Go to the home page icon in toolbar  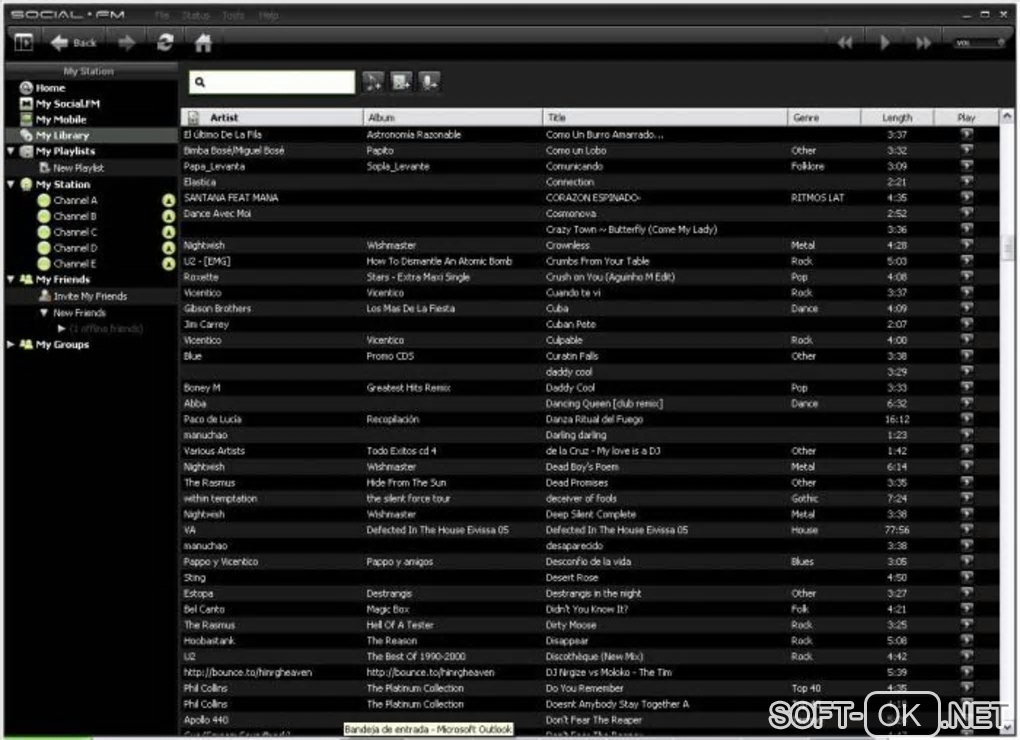pos(204,43)
